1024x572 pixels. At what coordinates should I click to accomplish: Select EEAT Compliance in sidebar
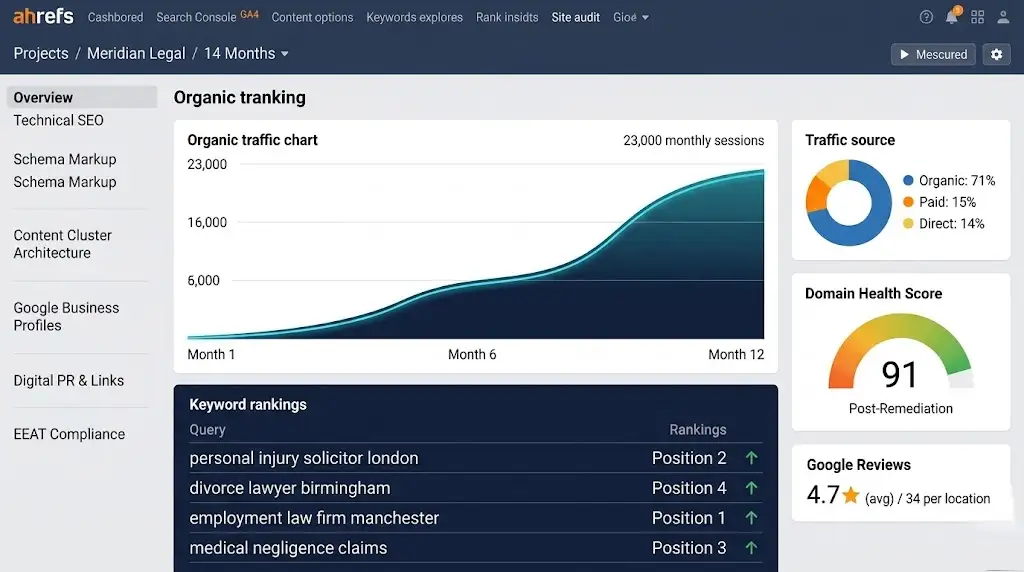pos(69,434)
